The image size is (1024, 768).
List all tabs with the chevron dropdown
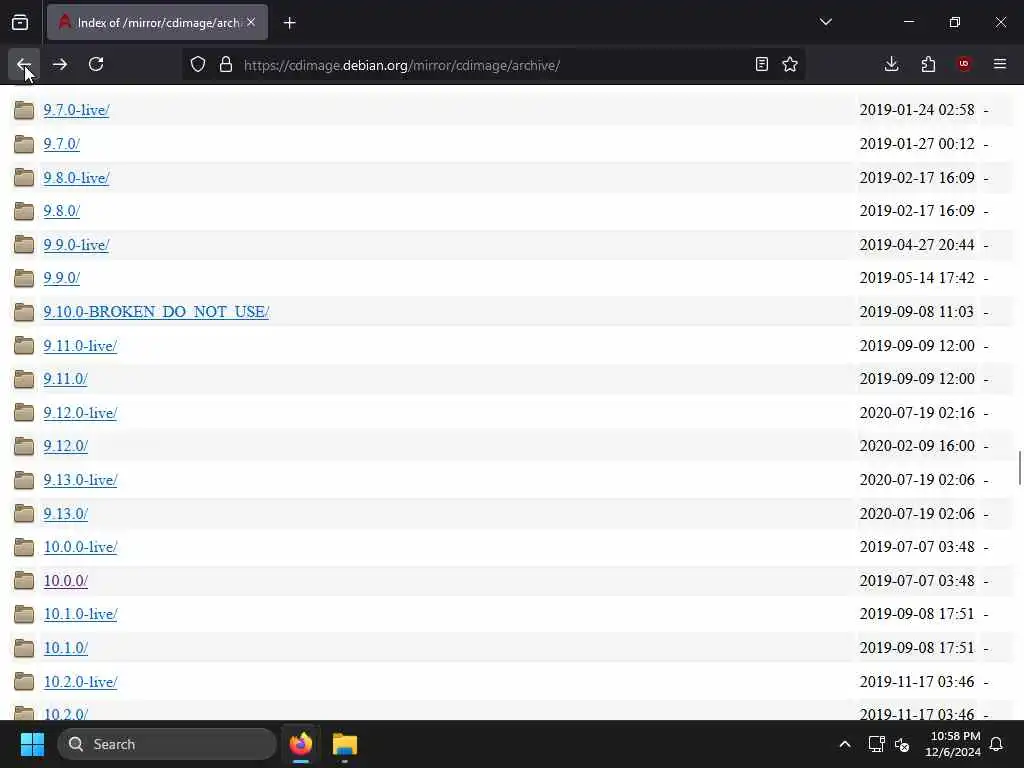825,22
